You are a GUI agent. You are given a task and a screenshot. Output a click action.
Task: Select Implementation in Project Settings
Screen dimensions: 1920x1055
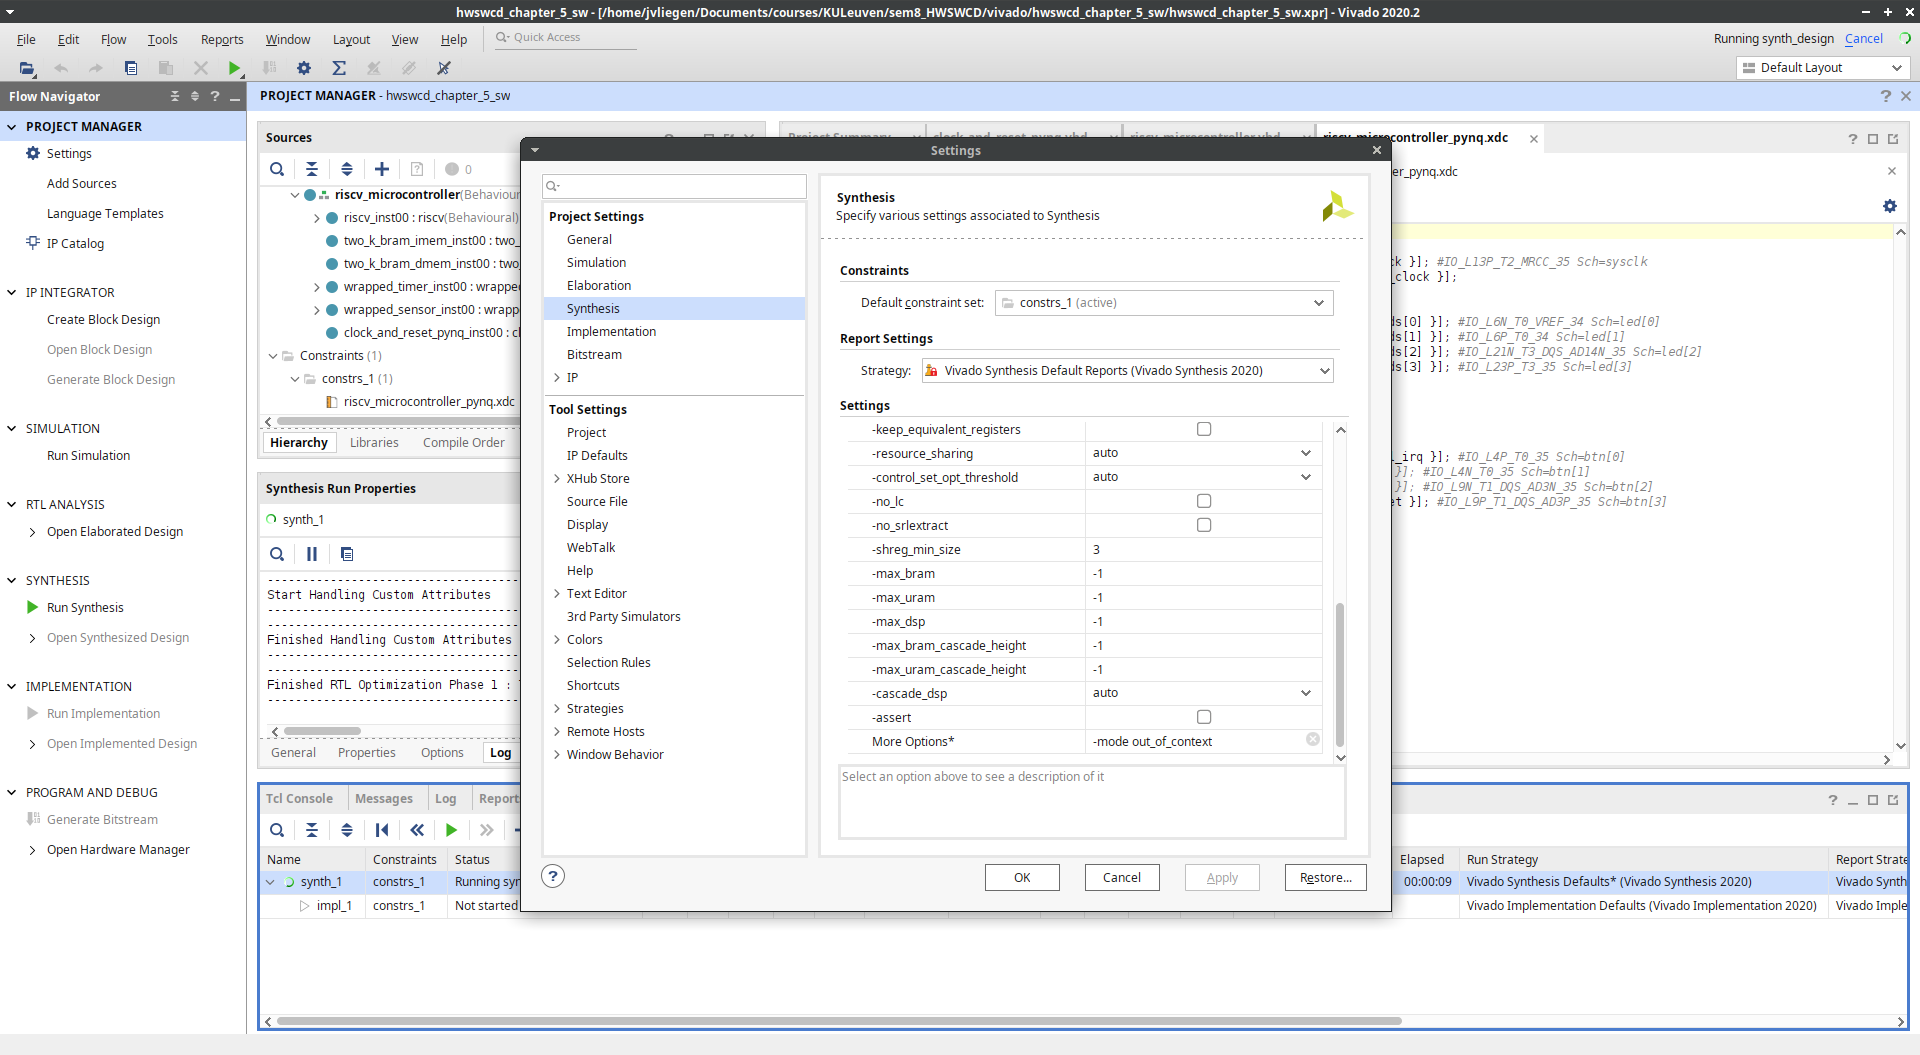[x=611, y=332]
